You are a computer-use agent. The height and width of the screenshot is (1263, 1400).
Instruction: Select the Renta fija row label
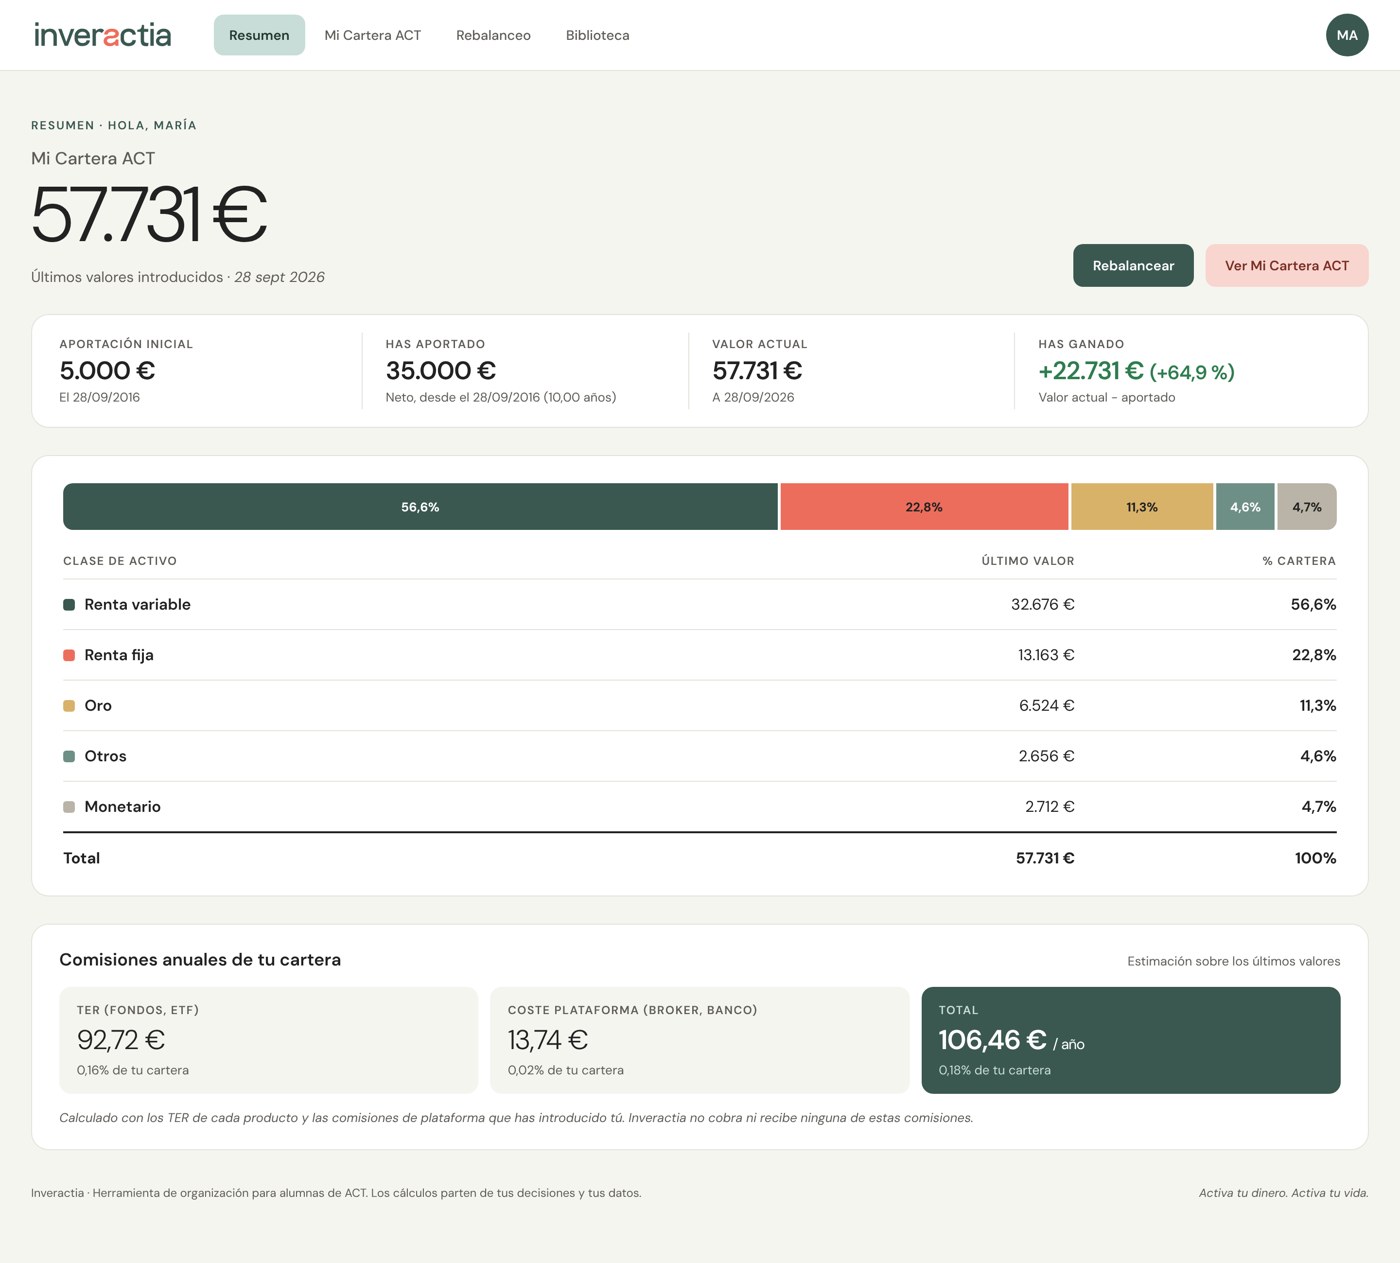point(119,655)
